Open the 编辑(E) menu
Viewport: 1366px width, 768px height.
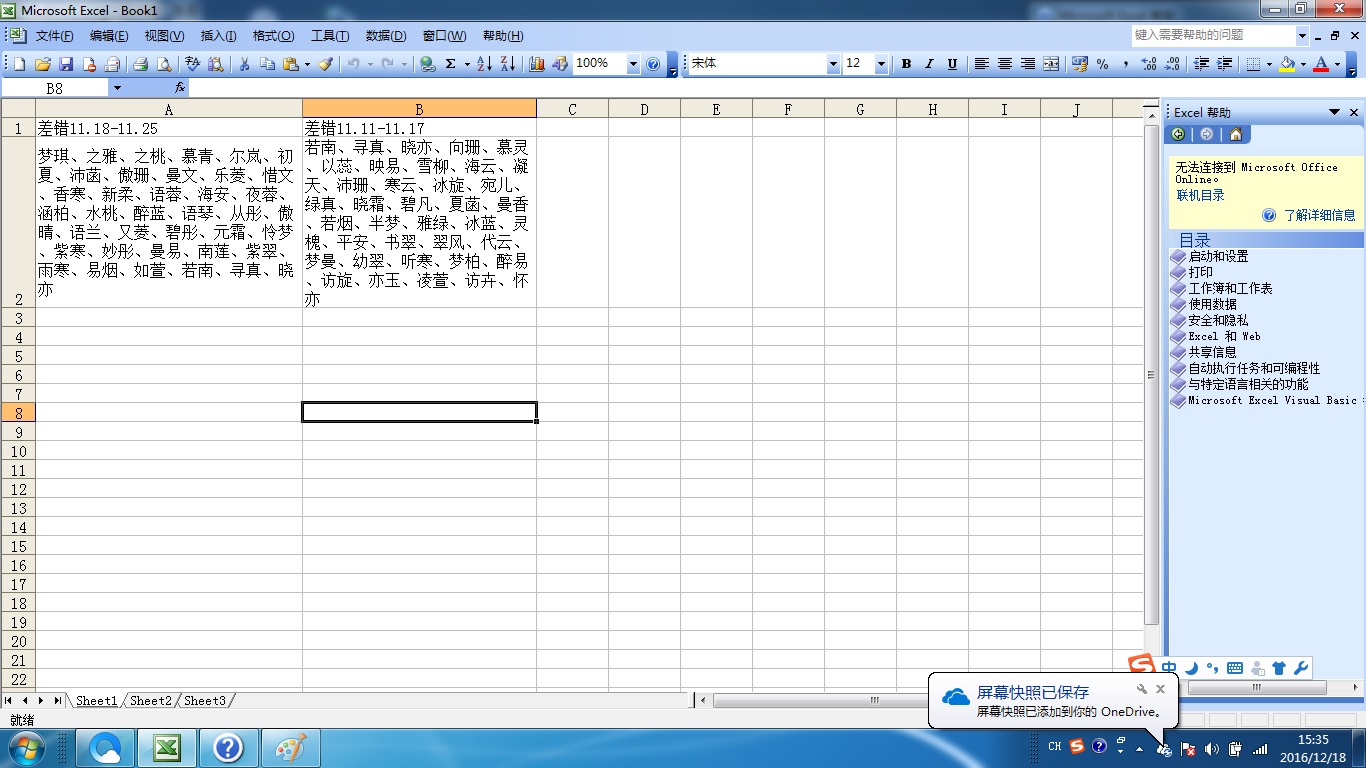pyautogui.click(x=109, y=36)
